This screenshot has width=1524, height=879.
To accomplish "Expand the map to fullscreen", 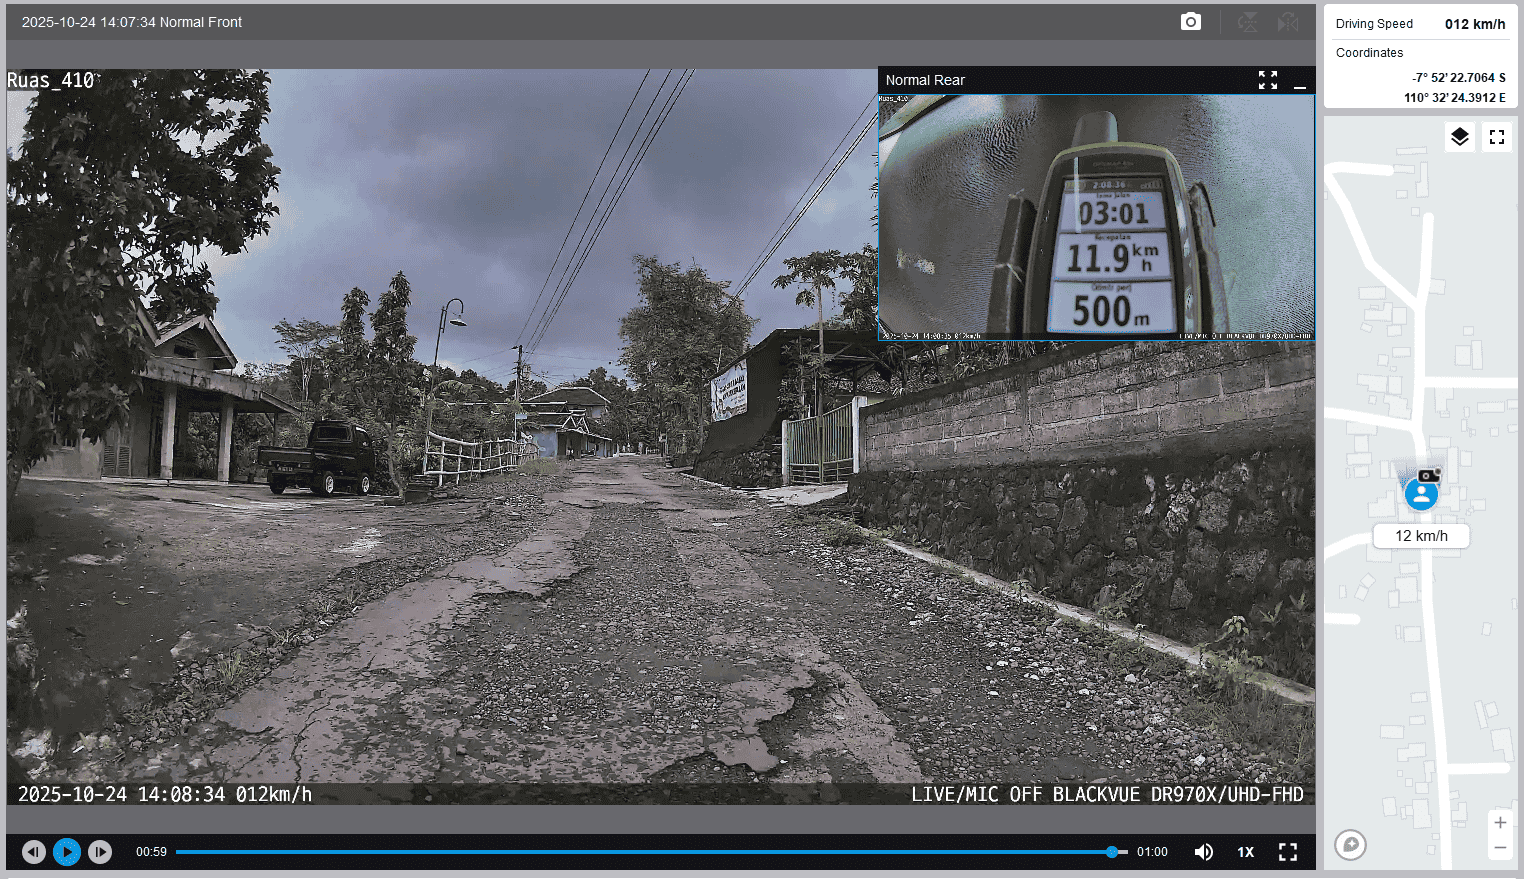I will point(1496,137).
